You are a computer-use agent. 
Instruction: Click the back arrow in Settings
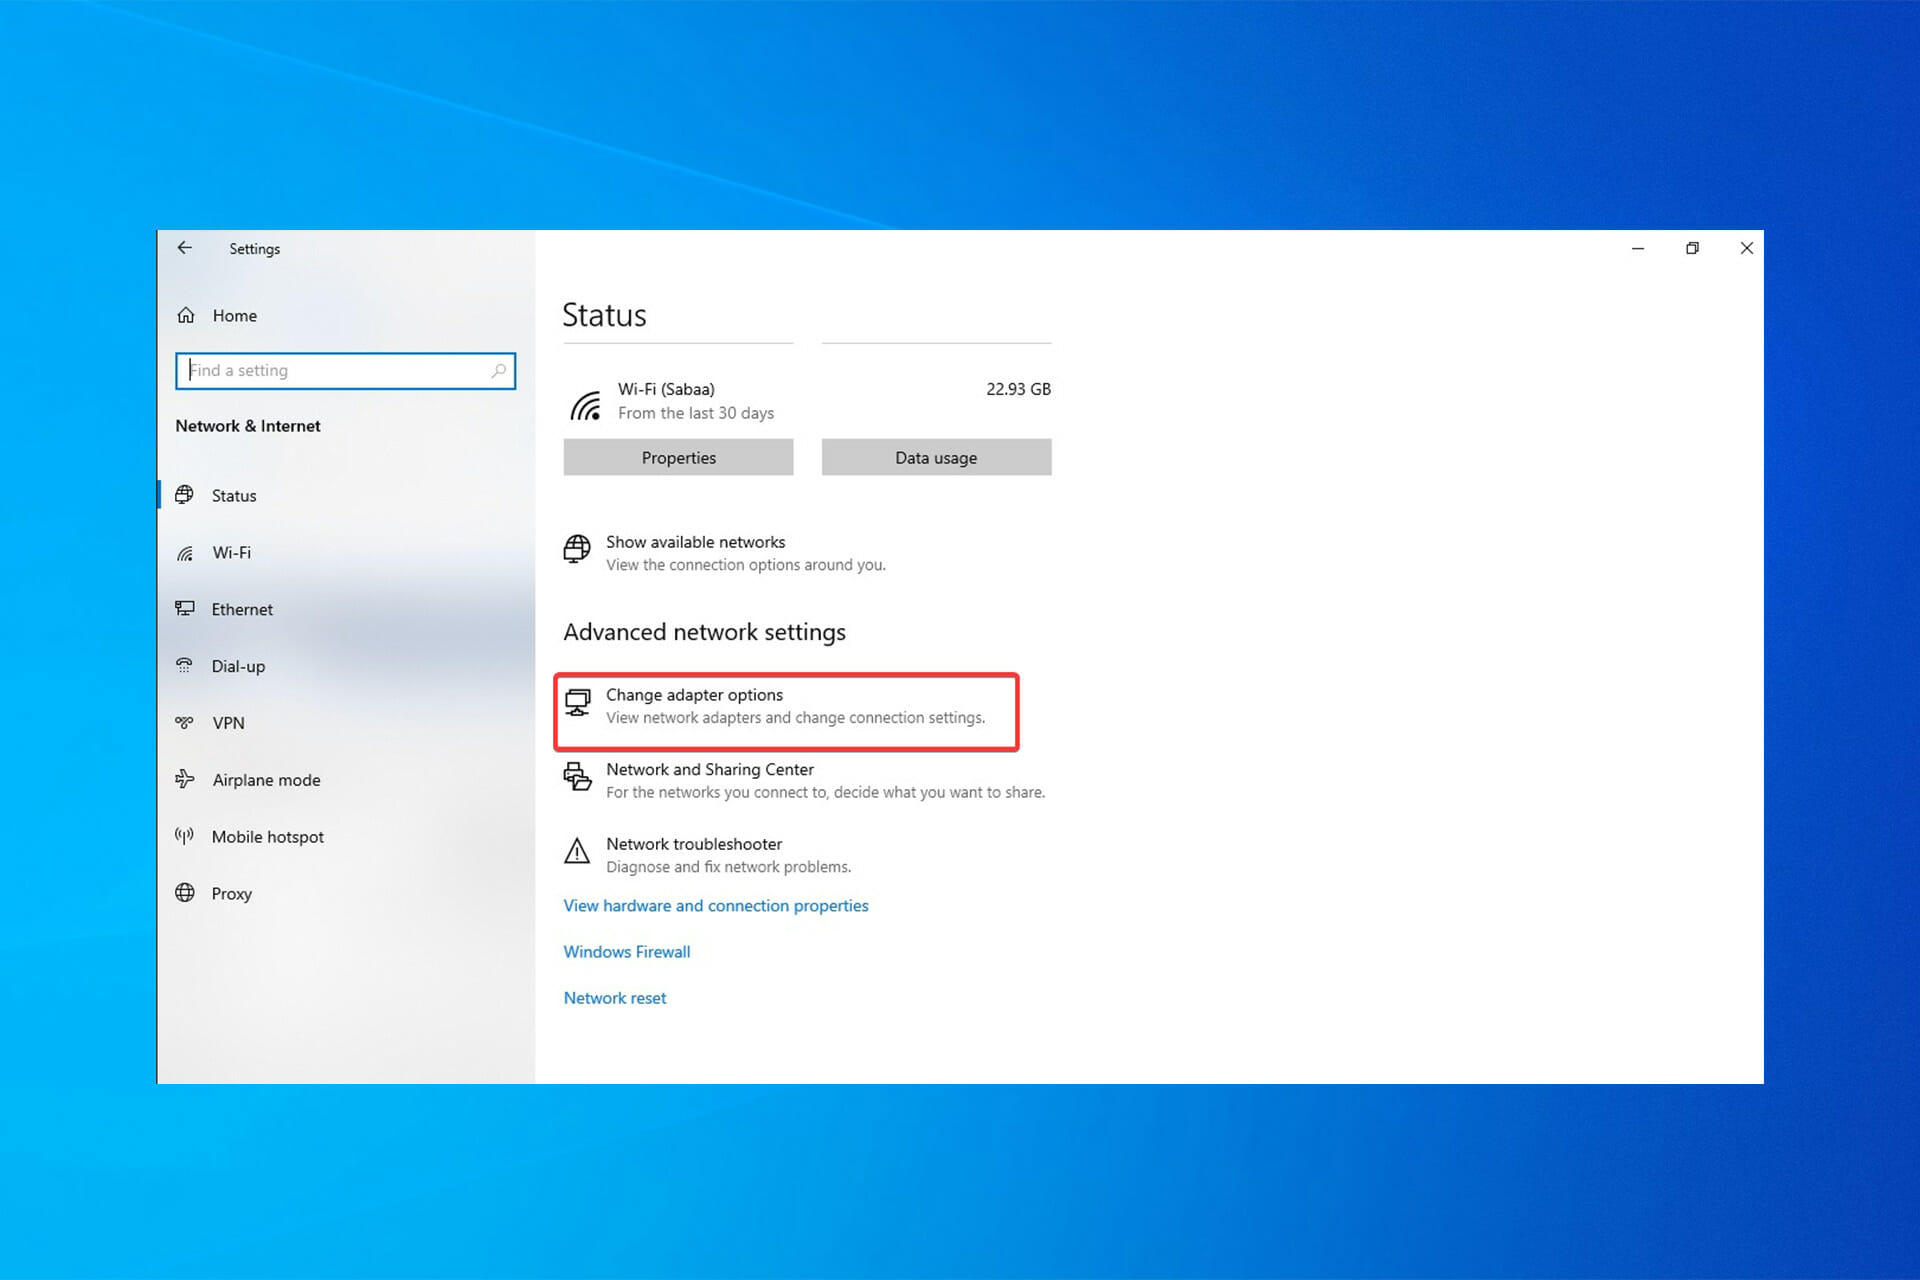coord(185,248)
